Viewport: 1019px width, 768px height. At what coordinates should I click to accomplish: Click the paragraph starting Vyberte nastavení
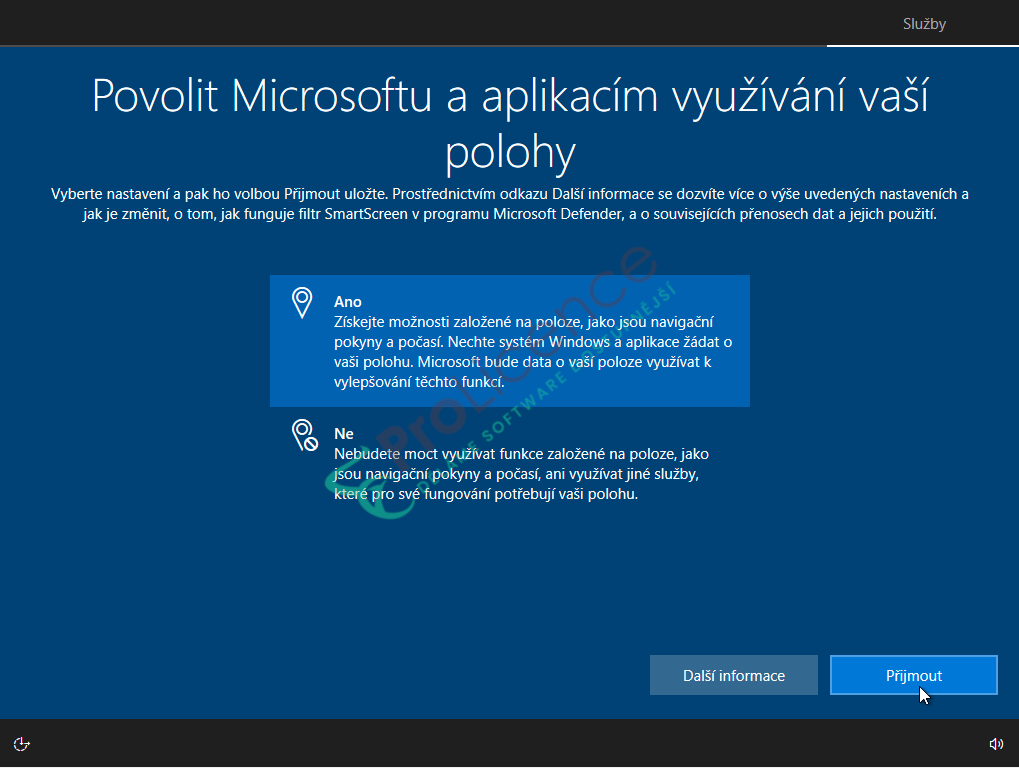pyautogui.click(x=510, y=204)
